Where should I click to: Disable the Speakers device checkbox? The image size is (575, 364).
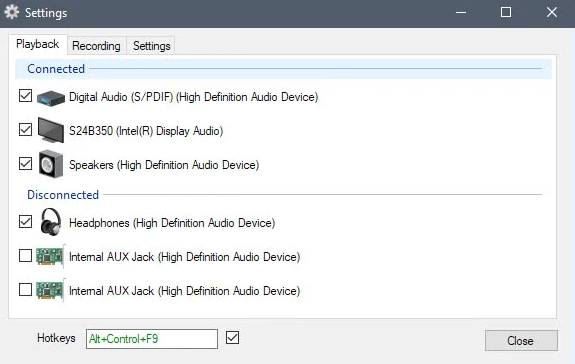pos(25,163)
